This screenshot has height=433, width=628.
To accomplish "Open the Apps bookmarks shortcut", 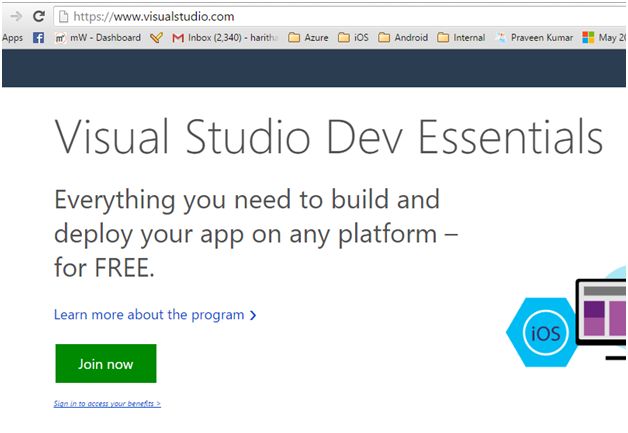I will pyautogui.click(x=12, y=38).
